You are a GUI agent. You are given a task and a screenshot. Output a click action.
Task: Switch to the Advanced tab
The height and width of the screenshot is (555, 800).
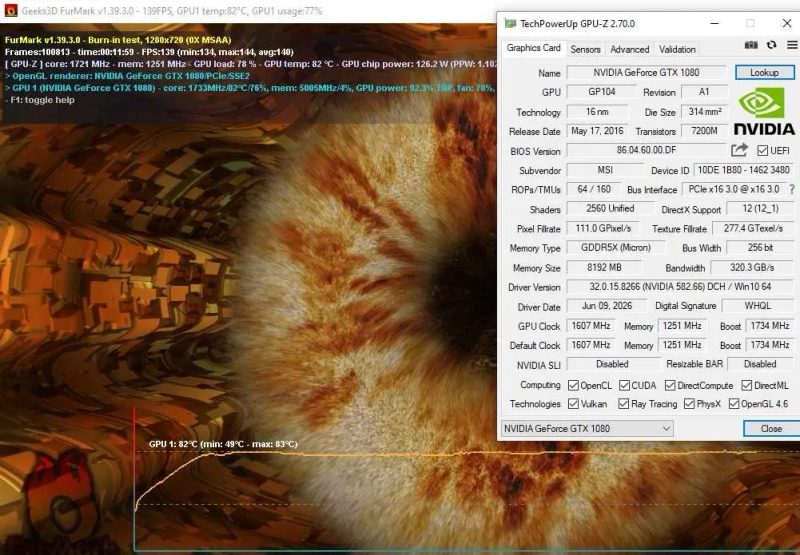point(630,49)
